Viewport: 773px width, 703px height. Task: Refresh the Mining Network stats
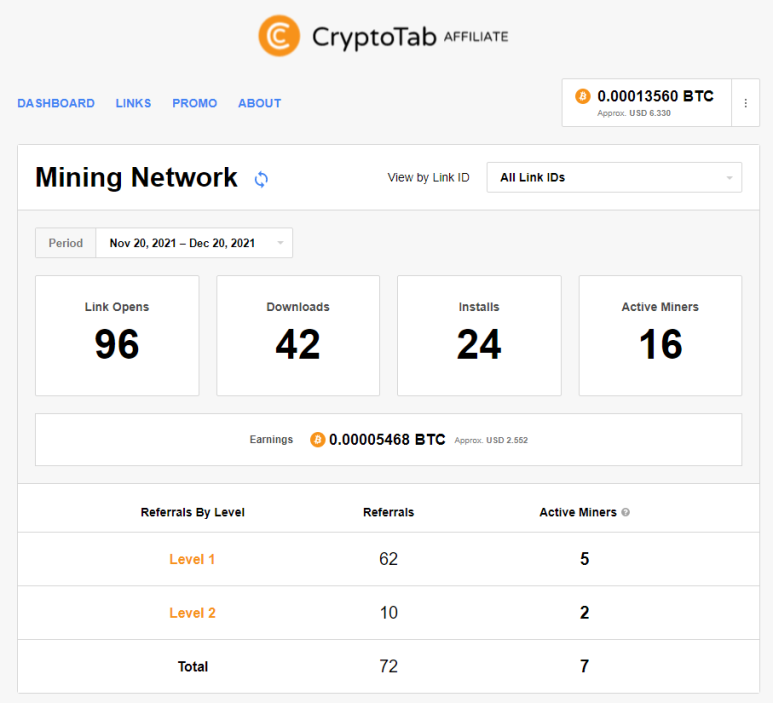(x=261, y=179)
